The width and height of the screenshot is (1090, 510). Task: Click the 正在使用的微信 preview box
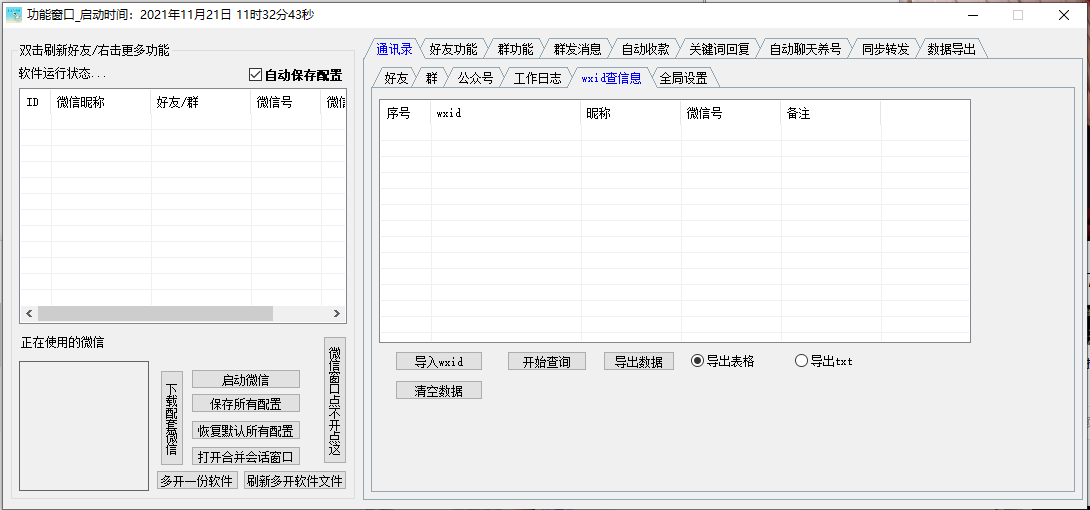click(x=84, y=425)
